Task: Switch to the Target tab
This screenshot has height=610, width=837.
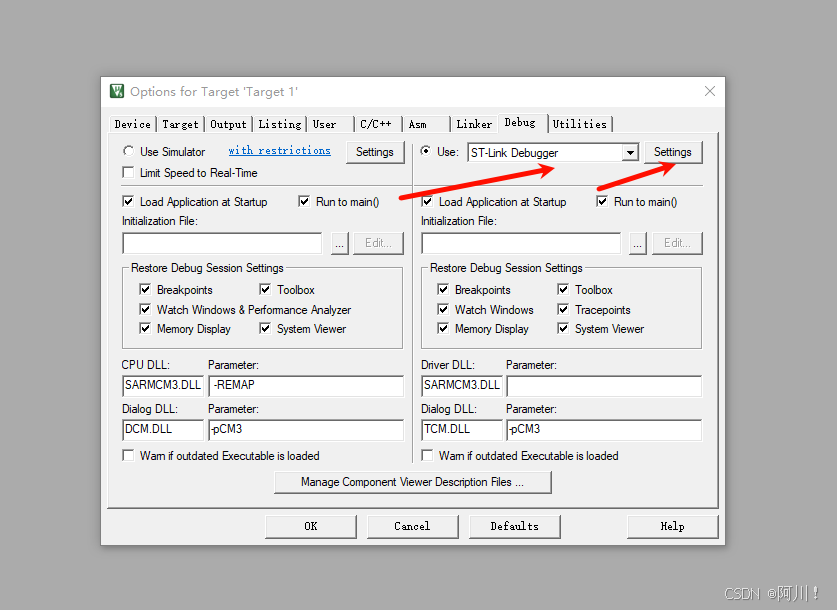Action: coord(180,124)
